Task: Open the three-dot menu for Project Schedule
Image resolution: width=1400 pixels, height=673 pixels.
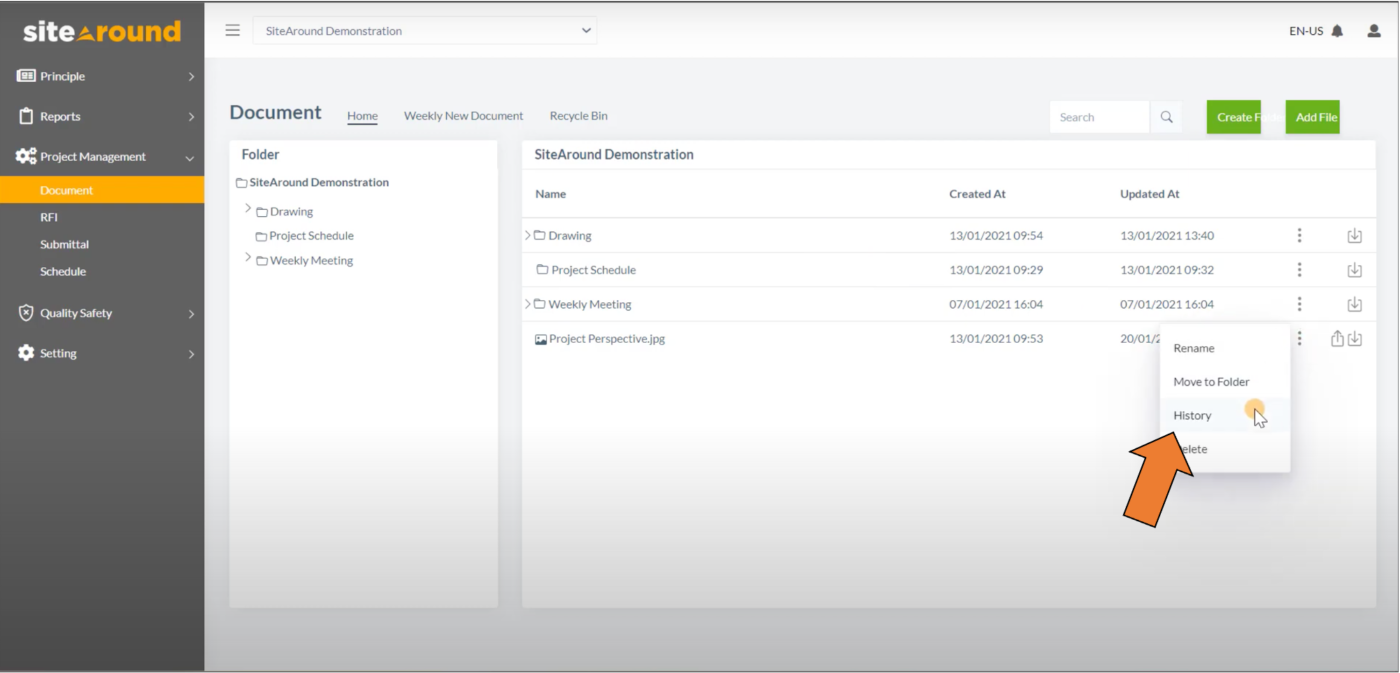Action: pos(1299,269)
